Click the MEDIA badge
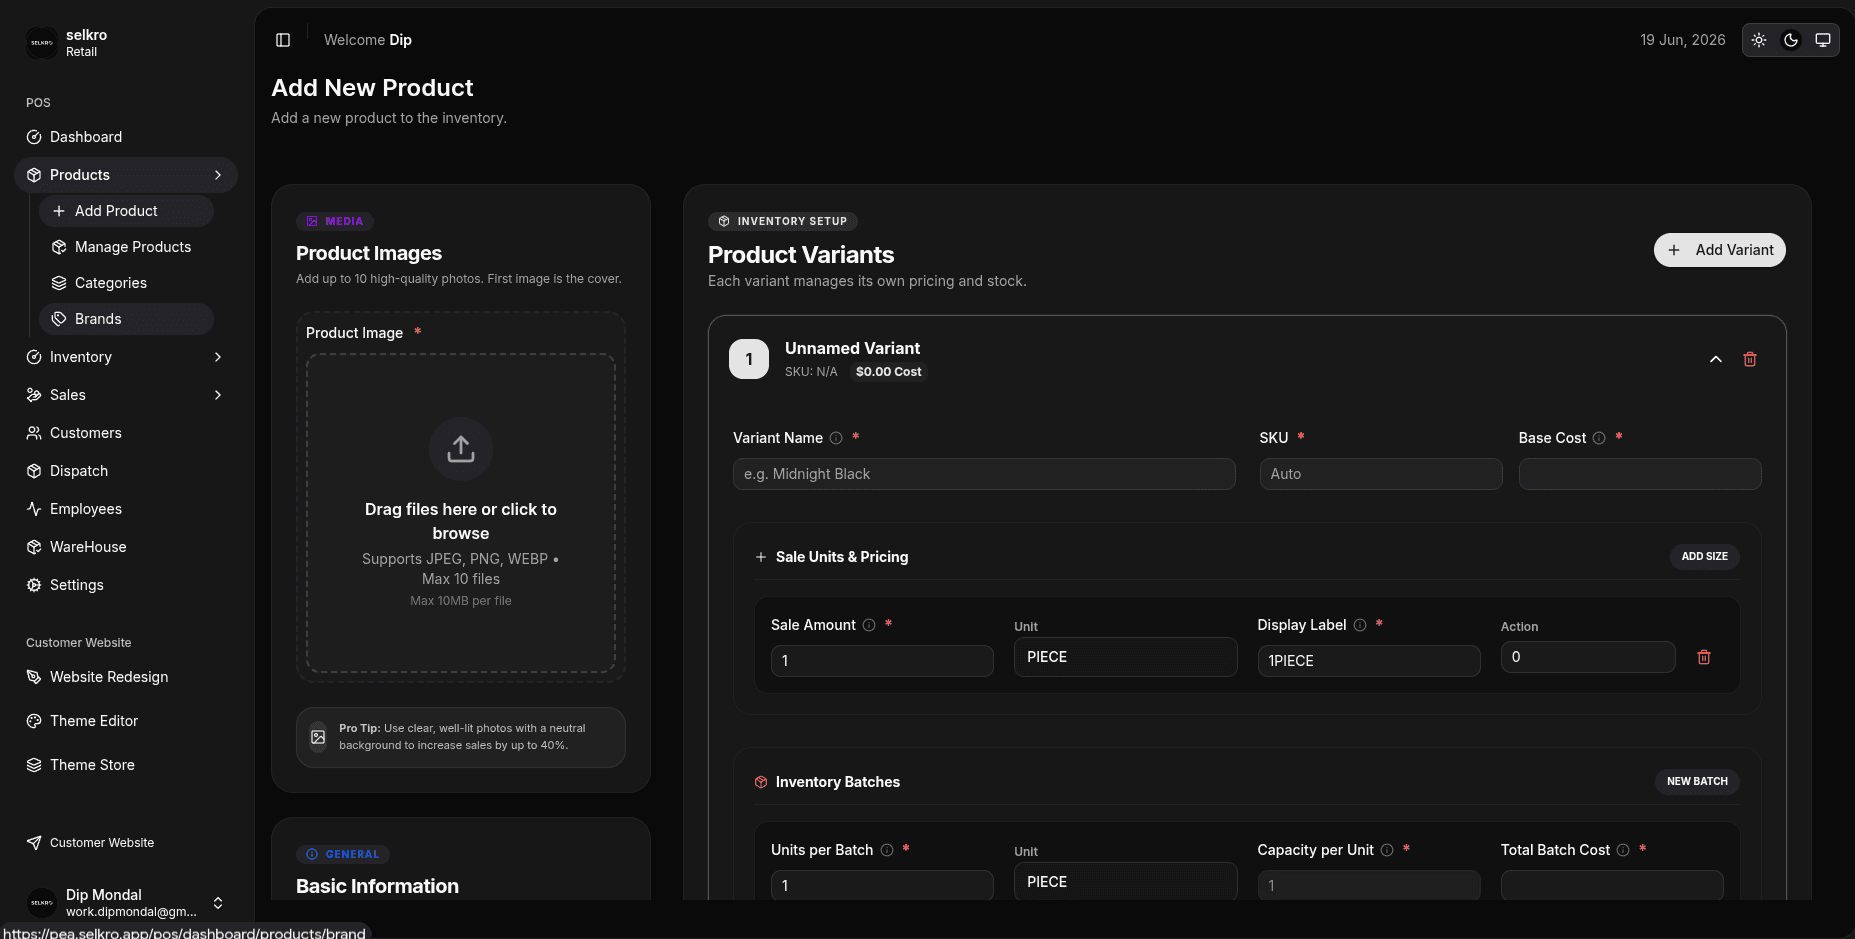 (x=335, y=221)
